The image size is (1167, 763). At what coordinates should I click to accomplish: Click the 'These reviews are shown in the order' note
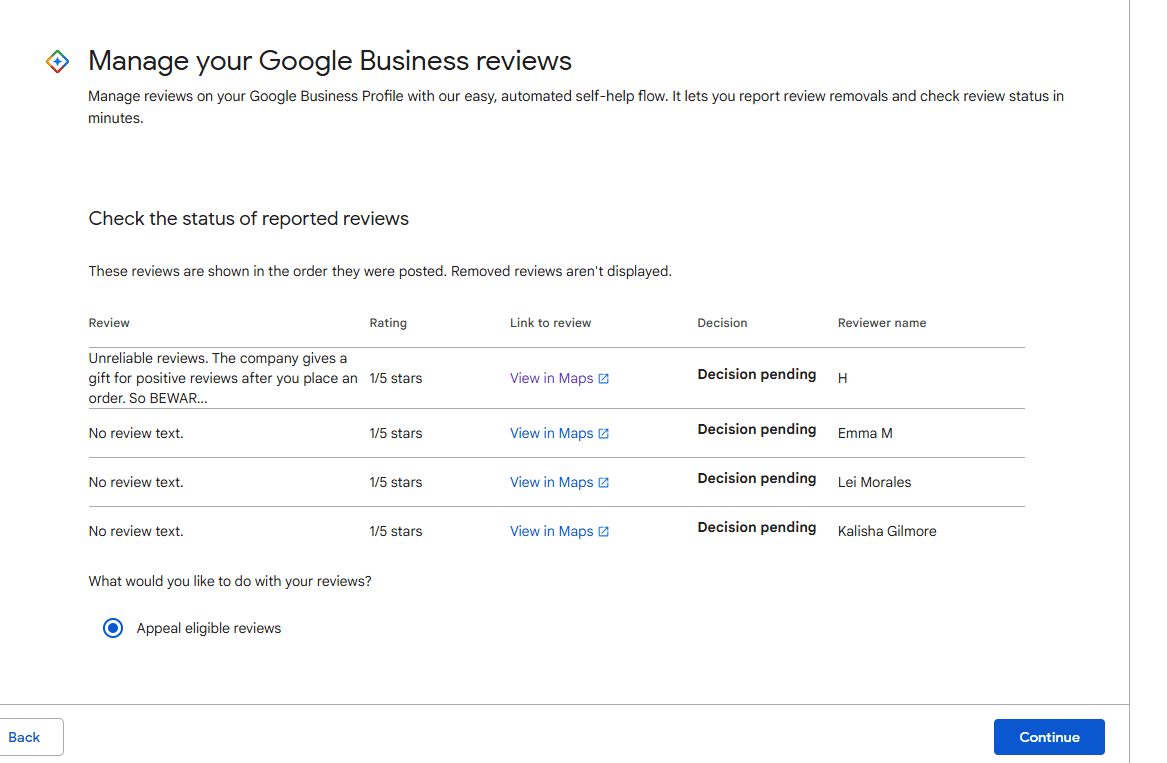tap(380, 272)
